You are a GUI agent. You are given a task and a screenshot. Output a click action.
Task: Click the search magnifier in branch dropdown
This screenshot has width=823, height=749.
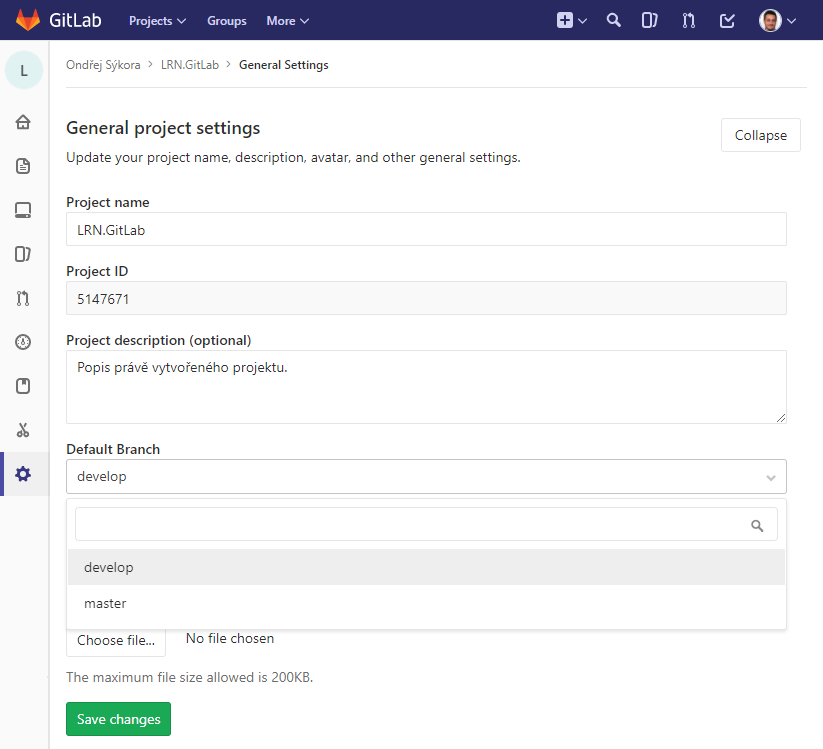(x=757, y=525)
